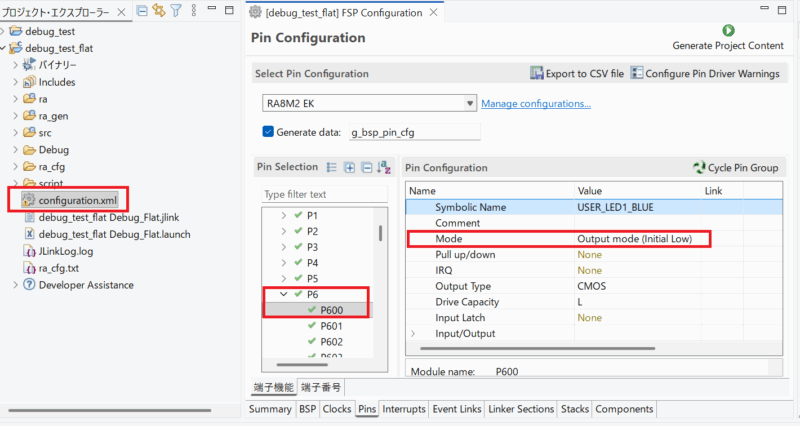Switch to the Clocks tab
This screenshot has width=800, height=426.
(337, 409)
